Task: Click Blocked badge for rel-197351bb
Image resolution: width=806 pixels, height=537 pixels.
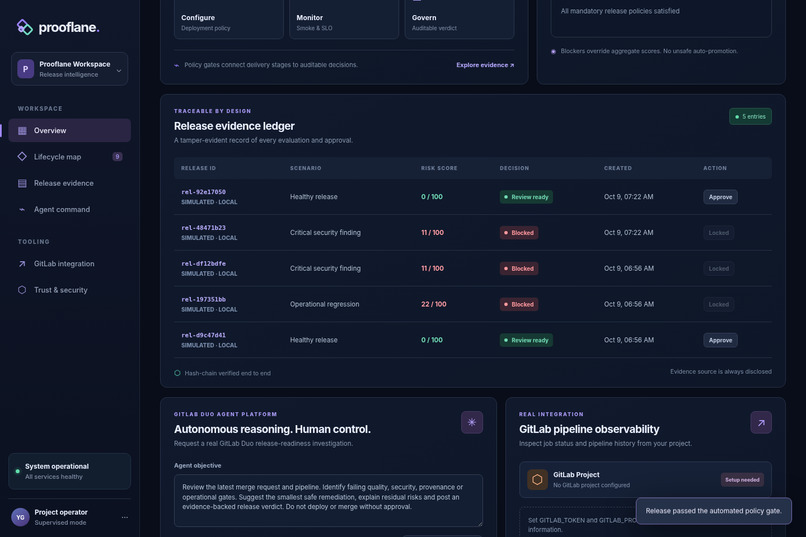Action: [x=519, y=304]
